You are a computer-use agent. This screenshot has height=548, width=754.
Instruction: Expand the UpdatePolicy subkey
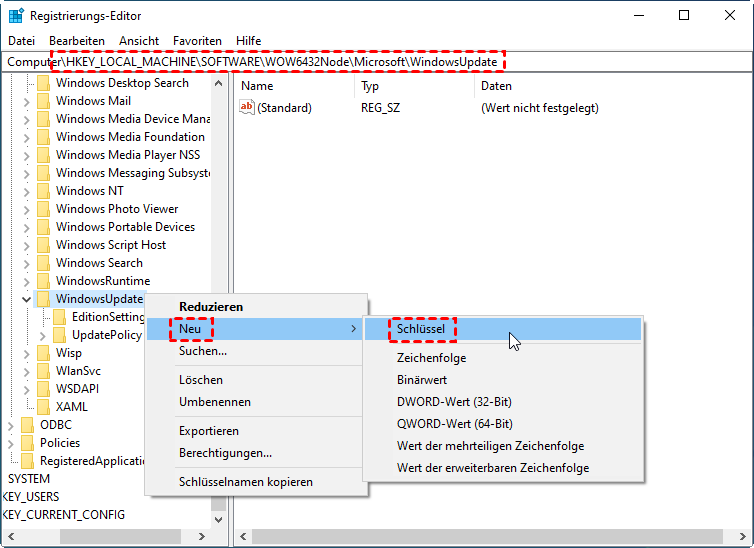tap(42, 336)
